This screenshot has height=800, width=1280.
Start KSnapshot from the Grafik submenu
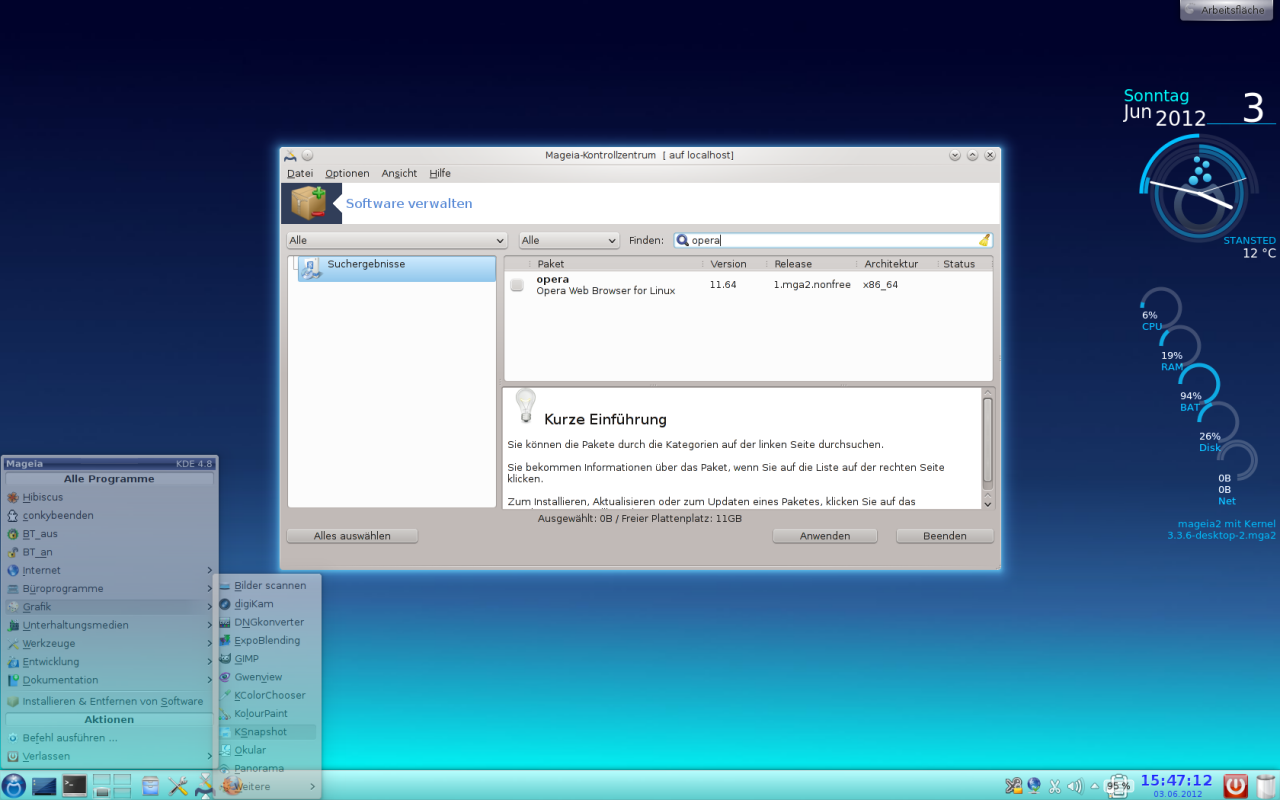(268, 732)
